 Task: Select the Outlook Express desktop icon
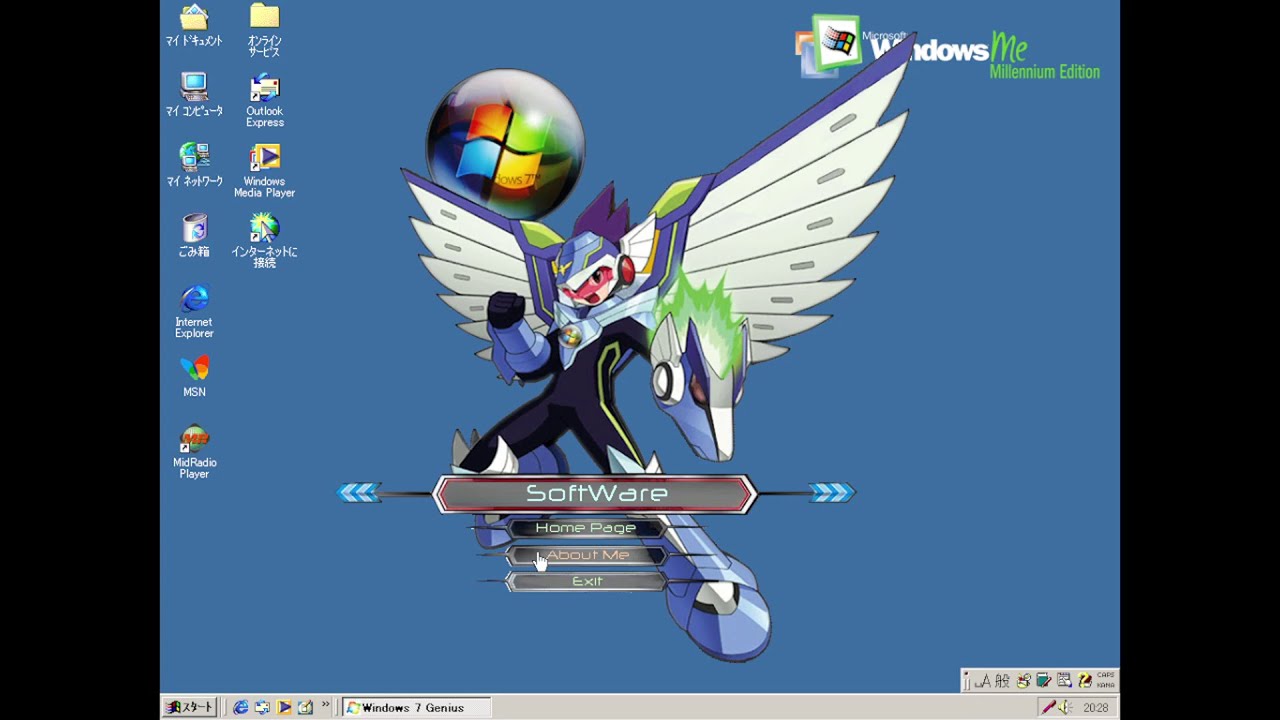pyautogui.click(x=264, y=101)
